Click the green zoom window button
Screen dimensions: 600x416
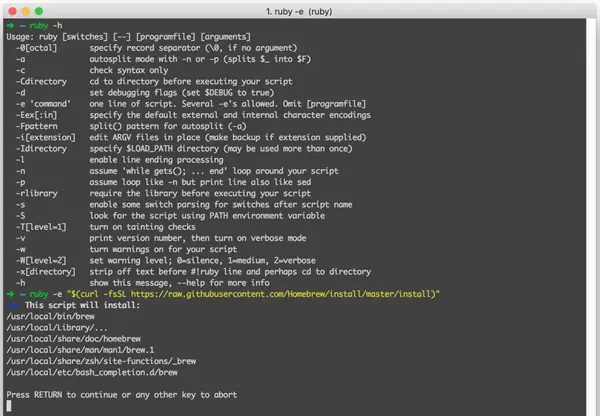(39, 11)
